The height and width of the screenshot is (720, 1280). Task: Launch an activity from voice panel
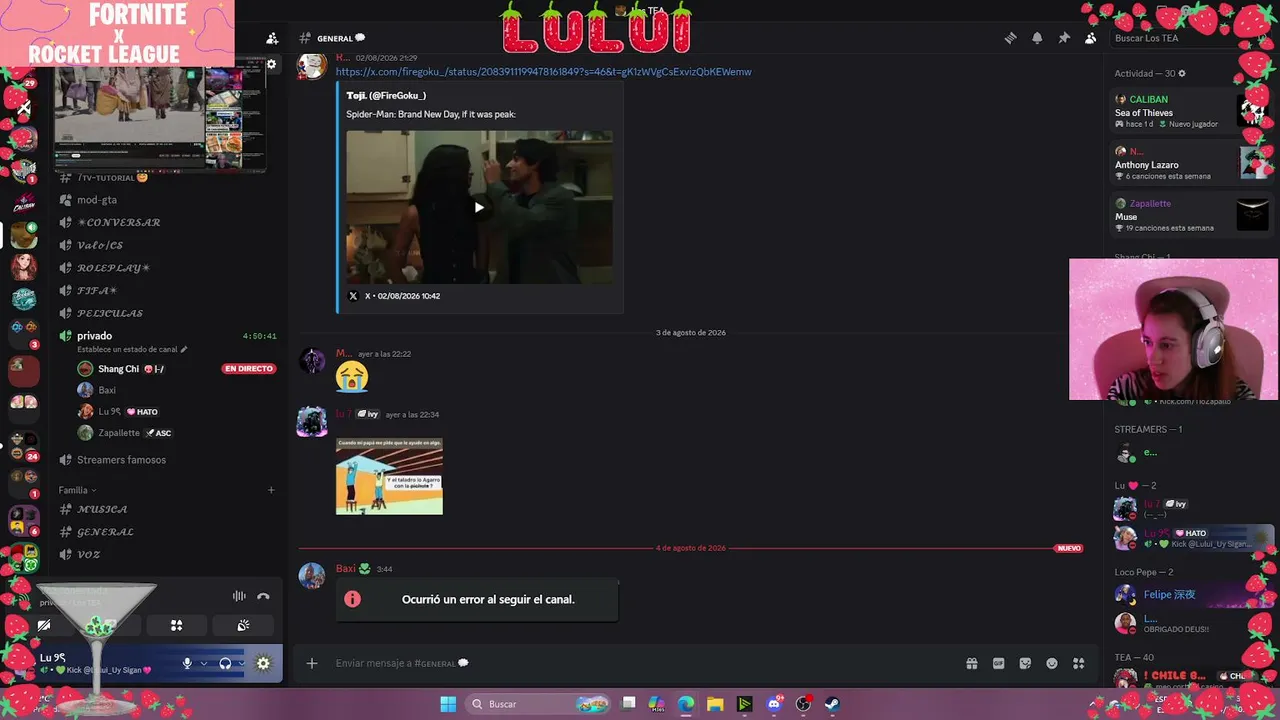click(x=176, y=625)
